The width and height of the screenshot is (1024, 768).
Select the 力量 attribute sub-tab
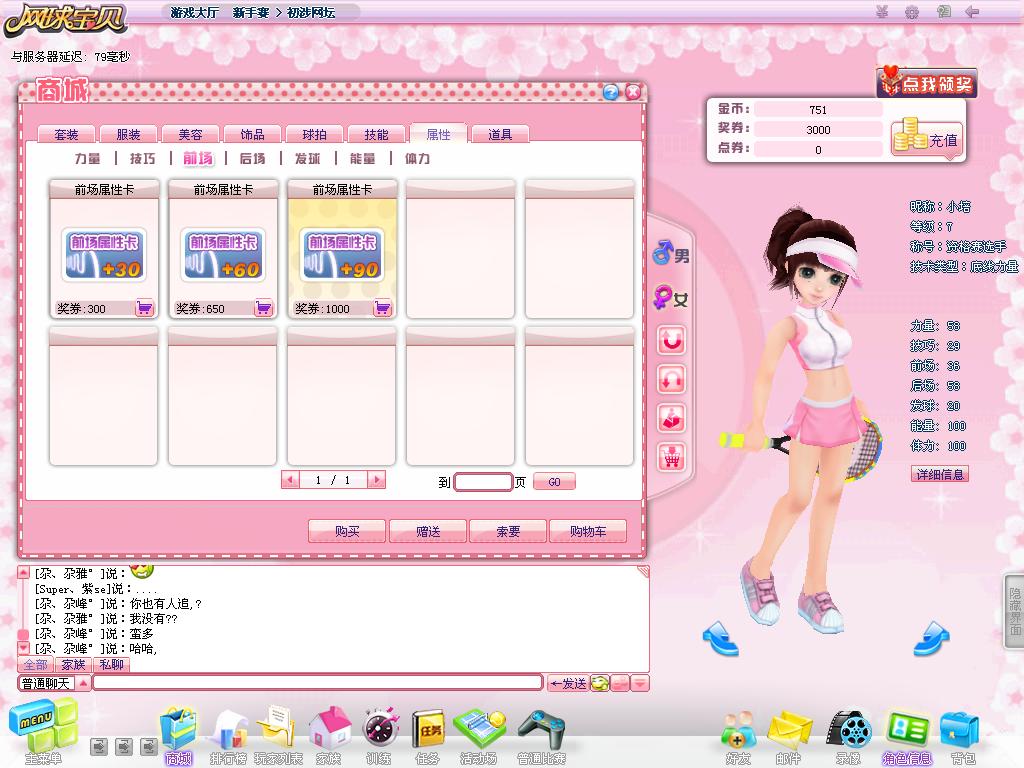tap(88, 159)
